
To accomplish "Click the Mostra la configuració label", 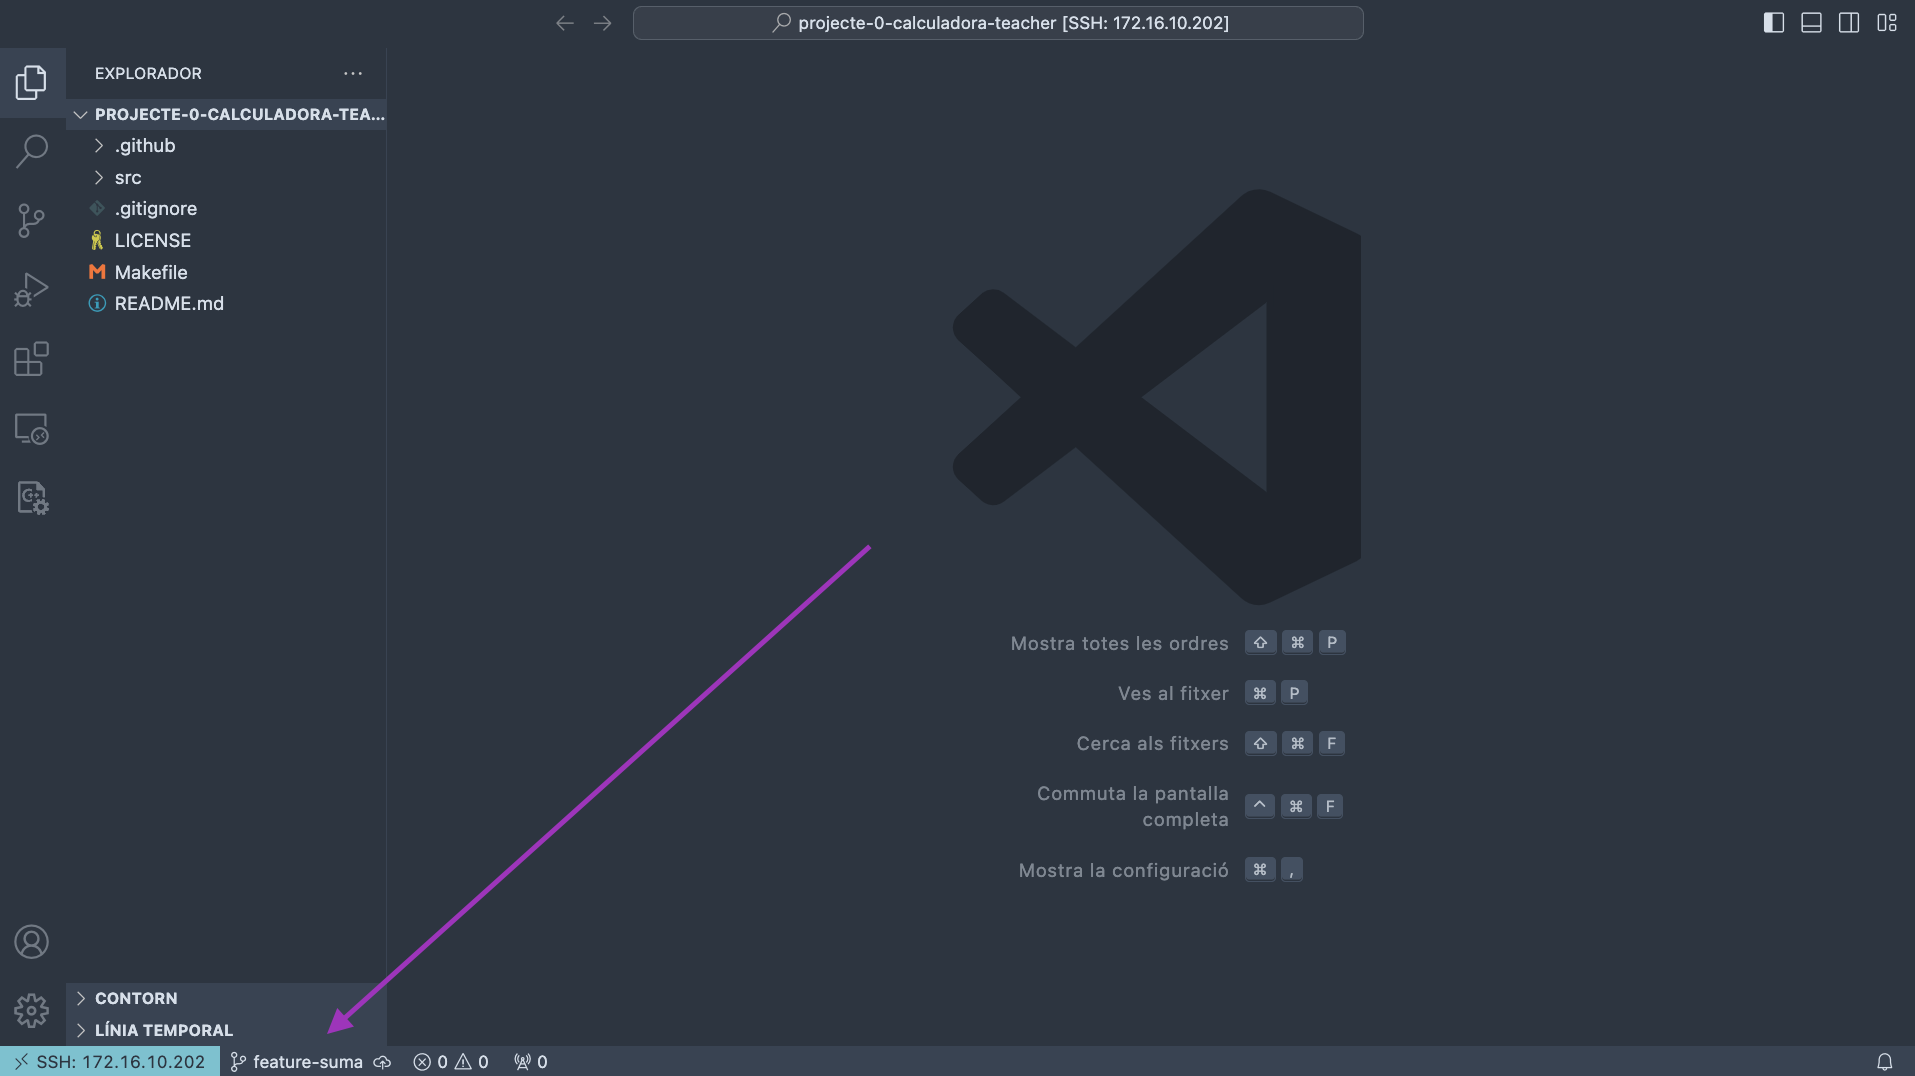I will [x=1123, y=870].
